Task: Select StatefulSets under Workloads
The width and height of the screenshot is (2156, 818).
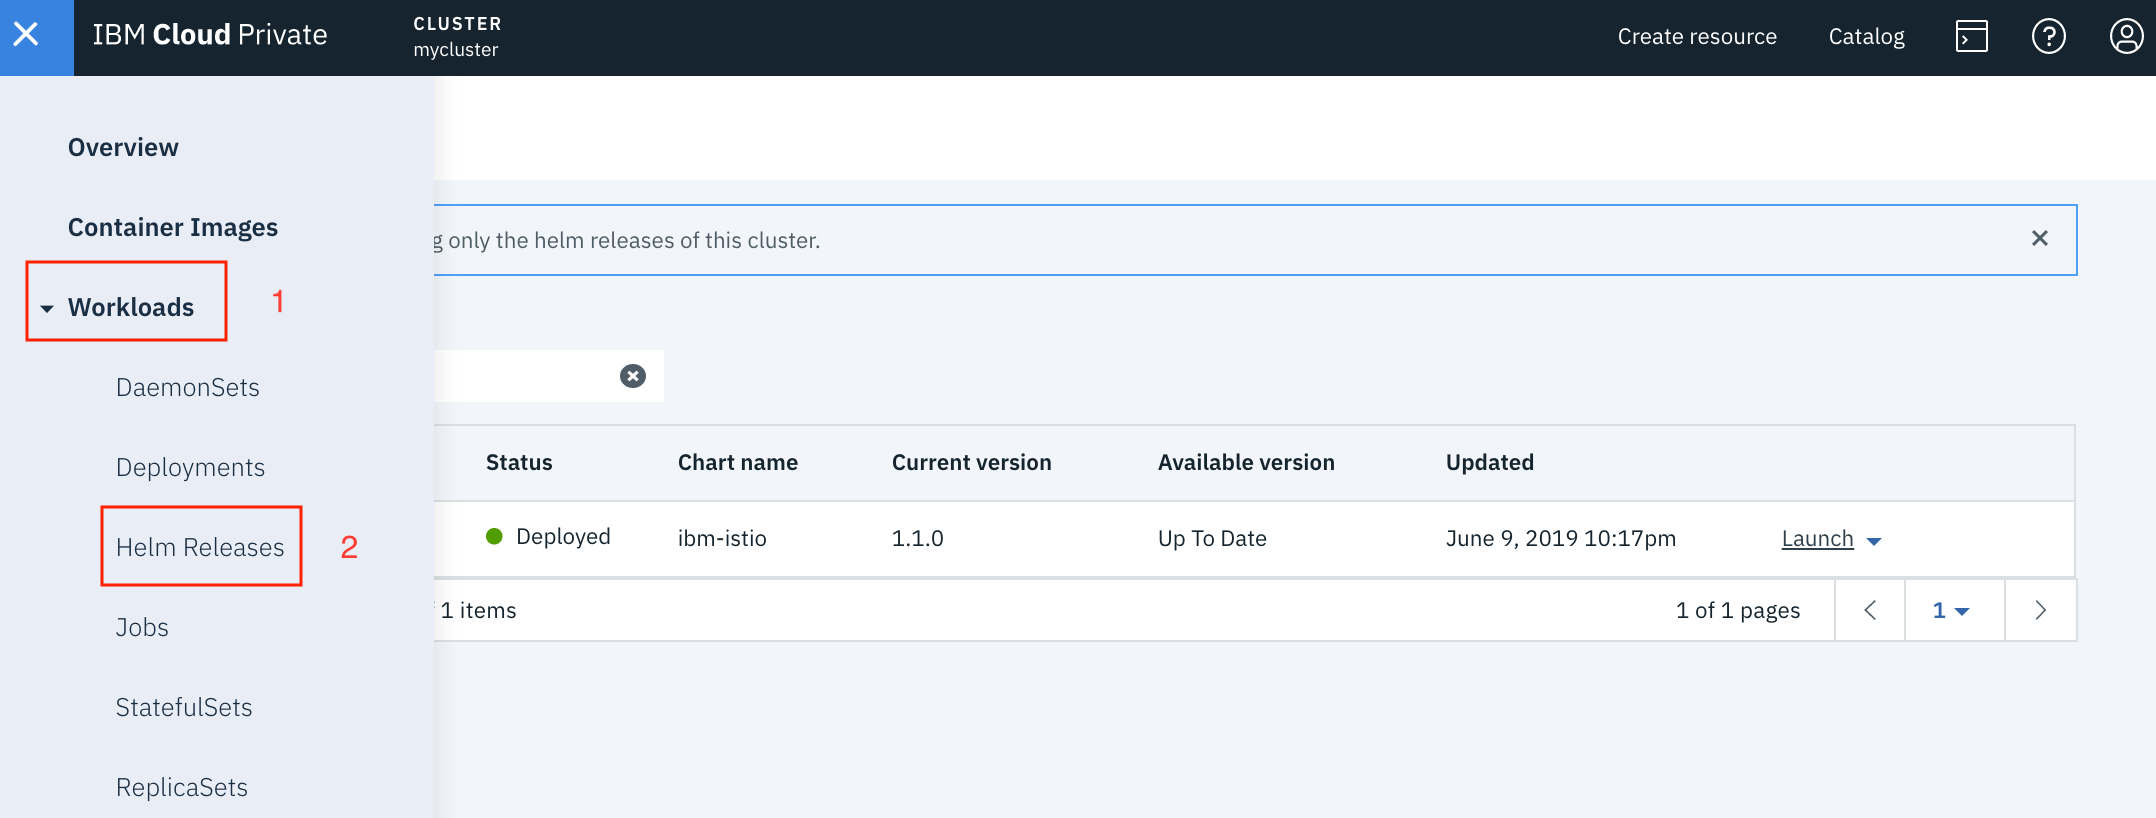Action: (184, 707)
